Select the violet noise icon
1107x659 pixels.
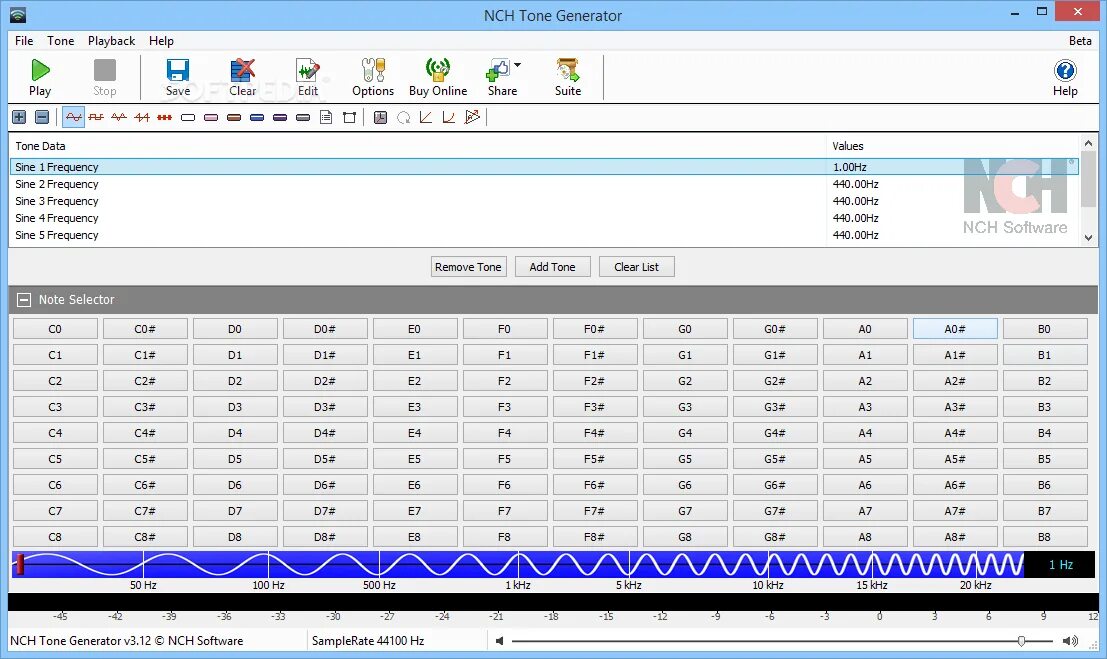point(280,117)
